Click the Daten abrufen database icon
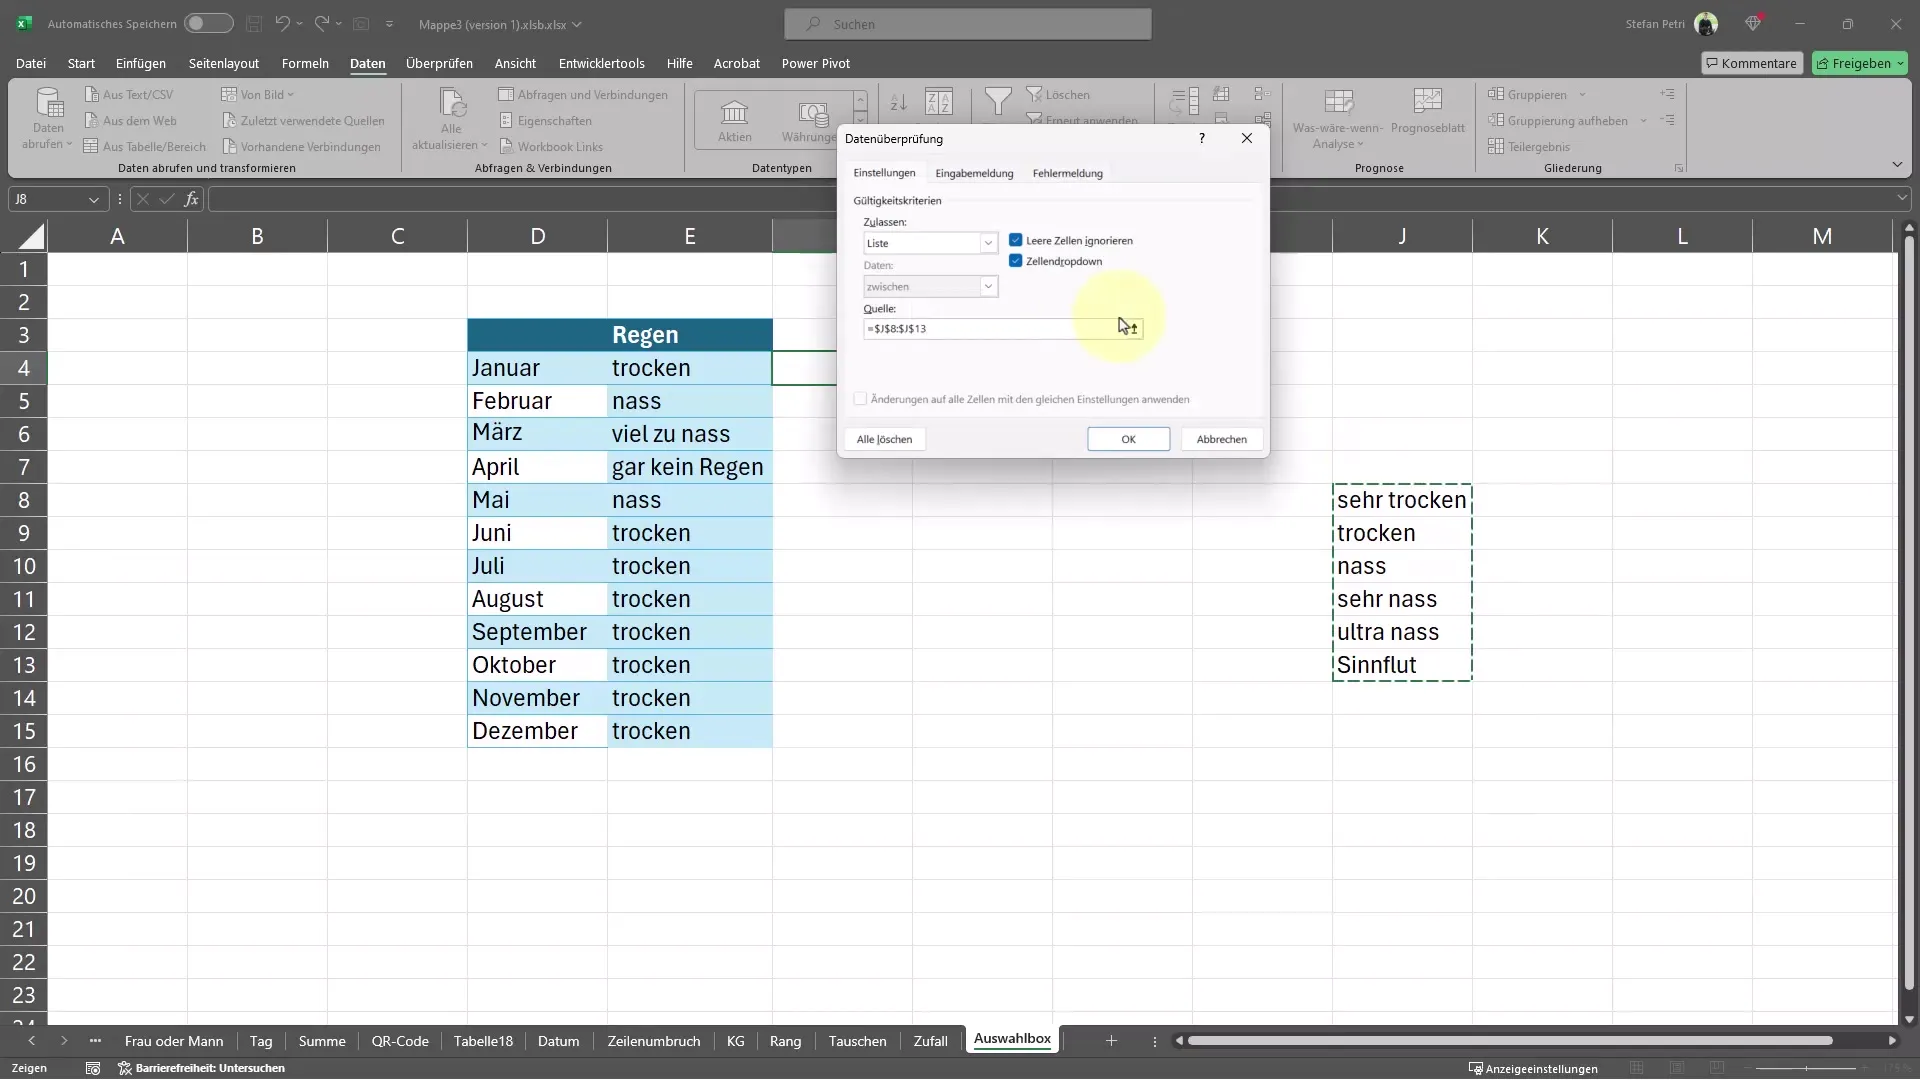1920x1080 pixels. tap(48, 102)
